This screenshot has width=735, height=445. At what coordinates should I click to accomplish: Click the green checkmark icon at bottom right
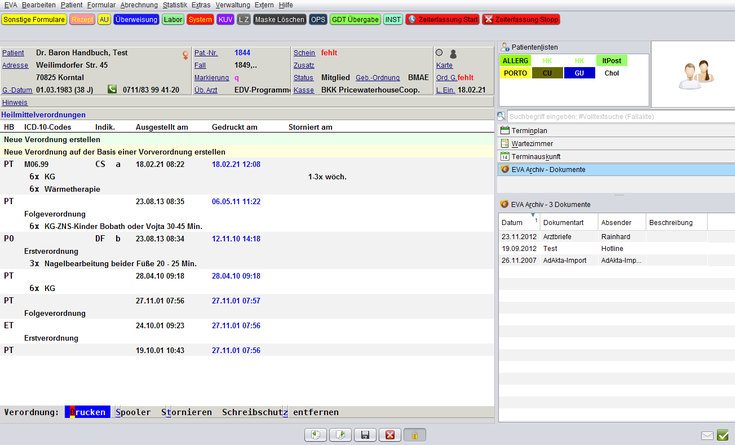click(723, 435)
